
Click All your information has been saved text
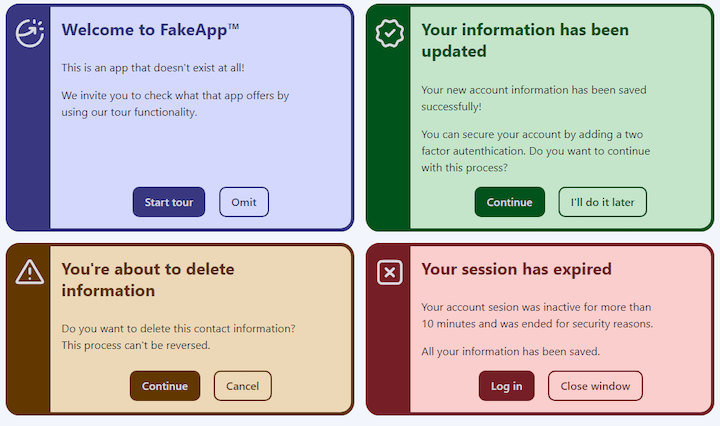[x=511, y=352]
